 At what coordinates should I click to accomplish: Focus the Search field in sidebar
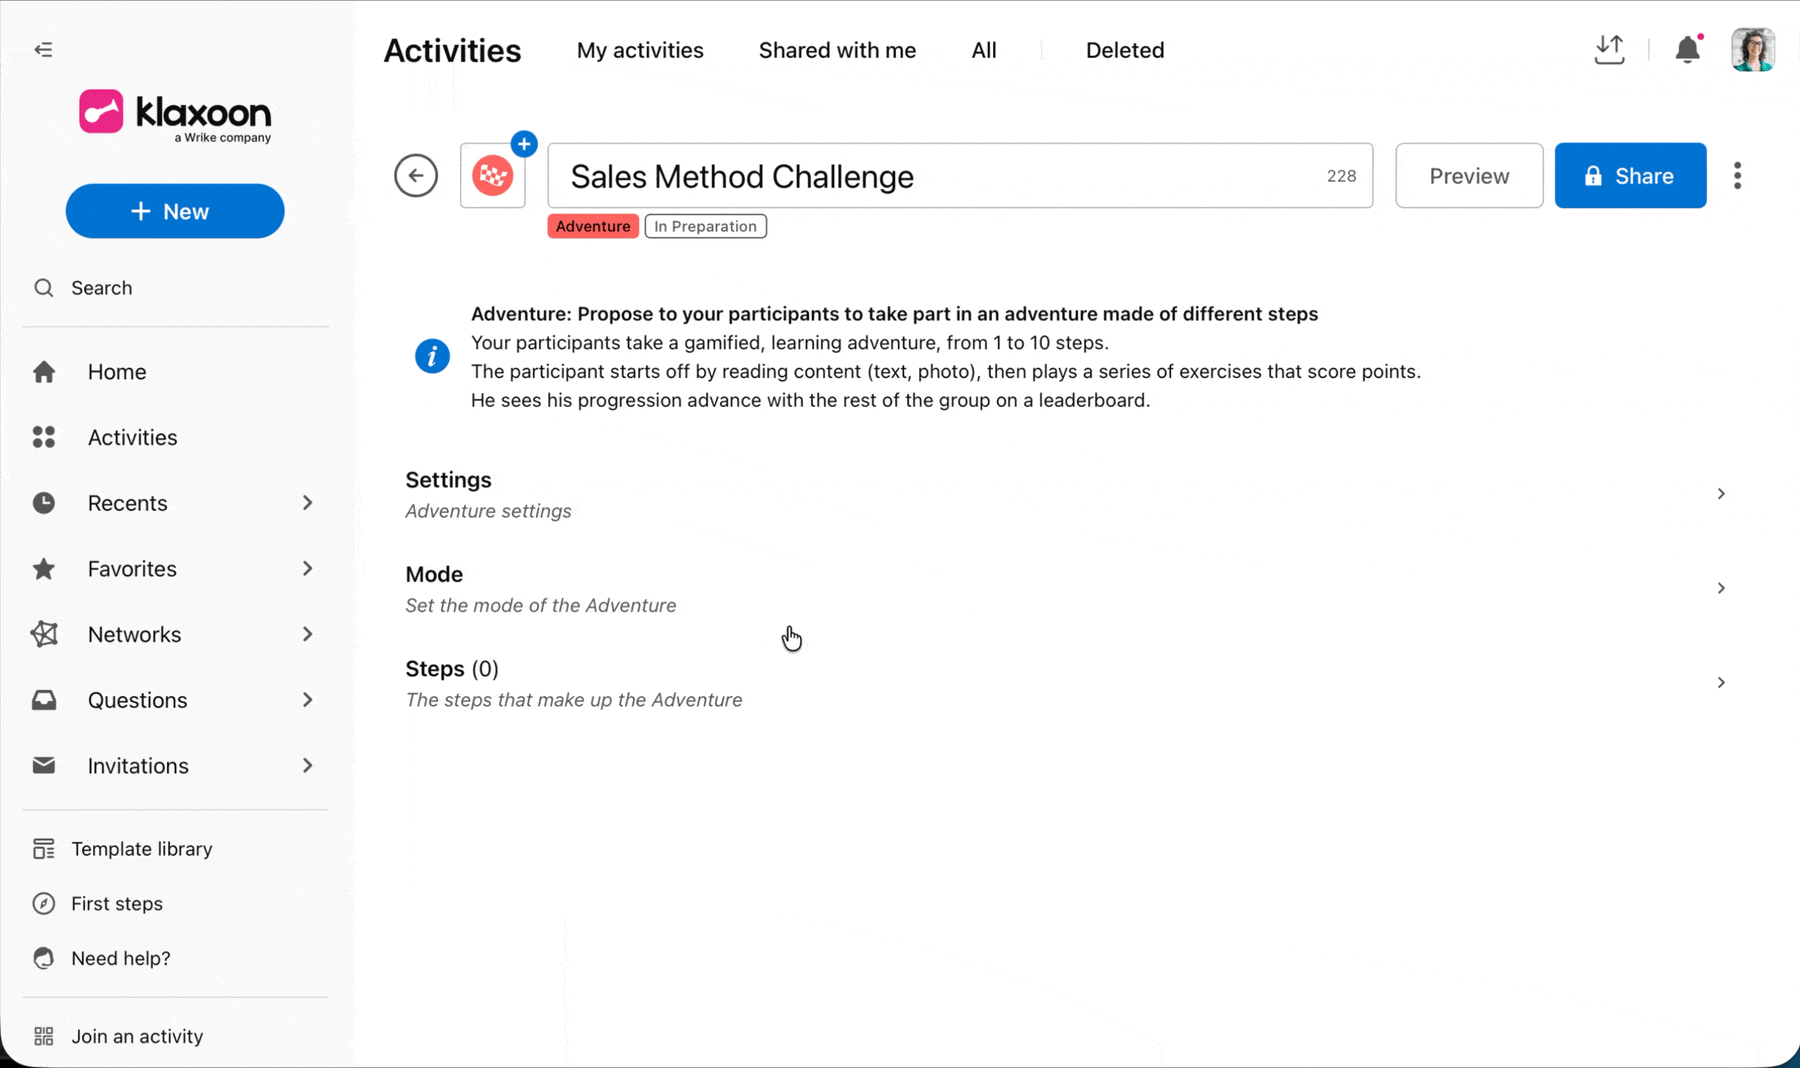(x=175, y=288)
